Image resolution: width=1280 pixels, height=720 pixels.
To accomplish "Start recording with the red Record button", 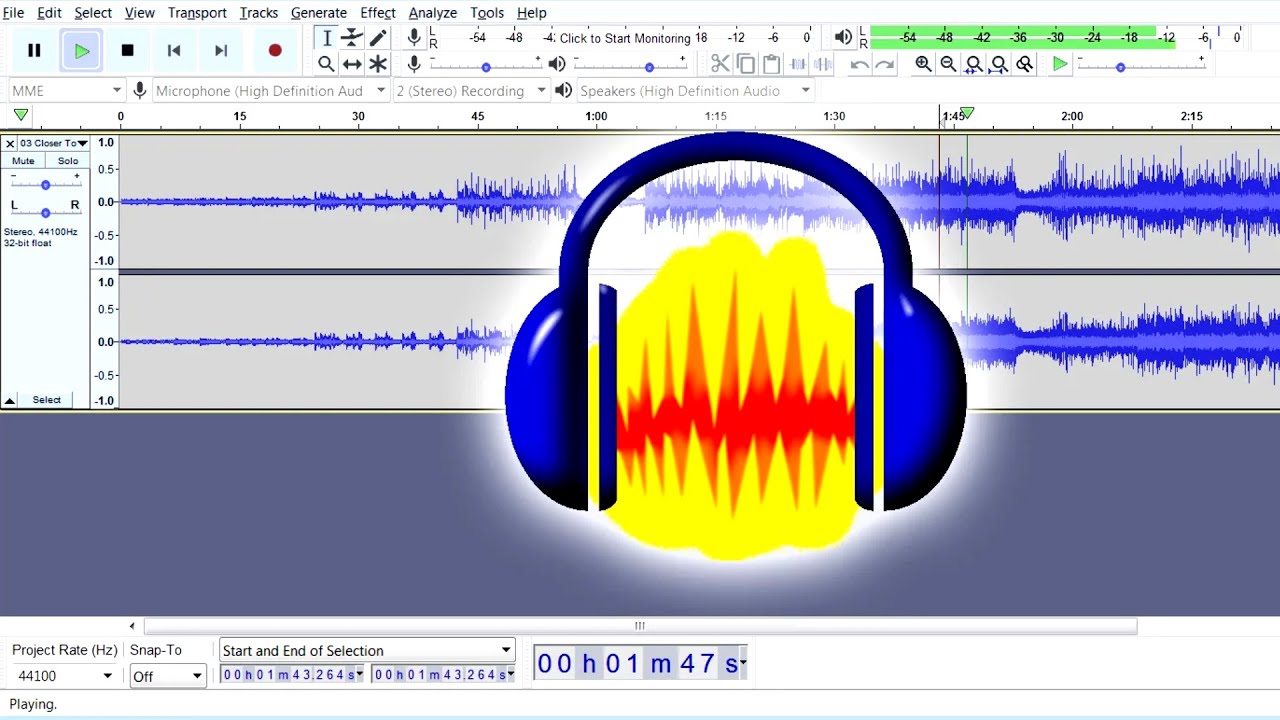I will 275,50.
